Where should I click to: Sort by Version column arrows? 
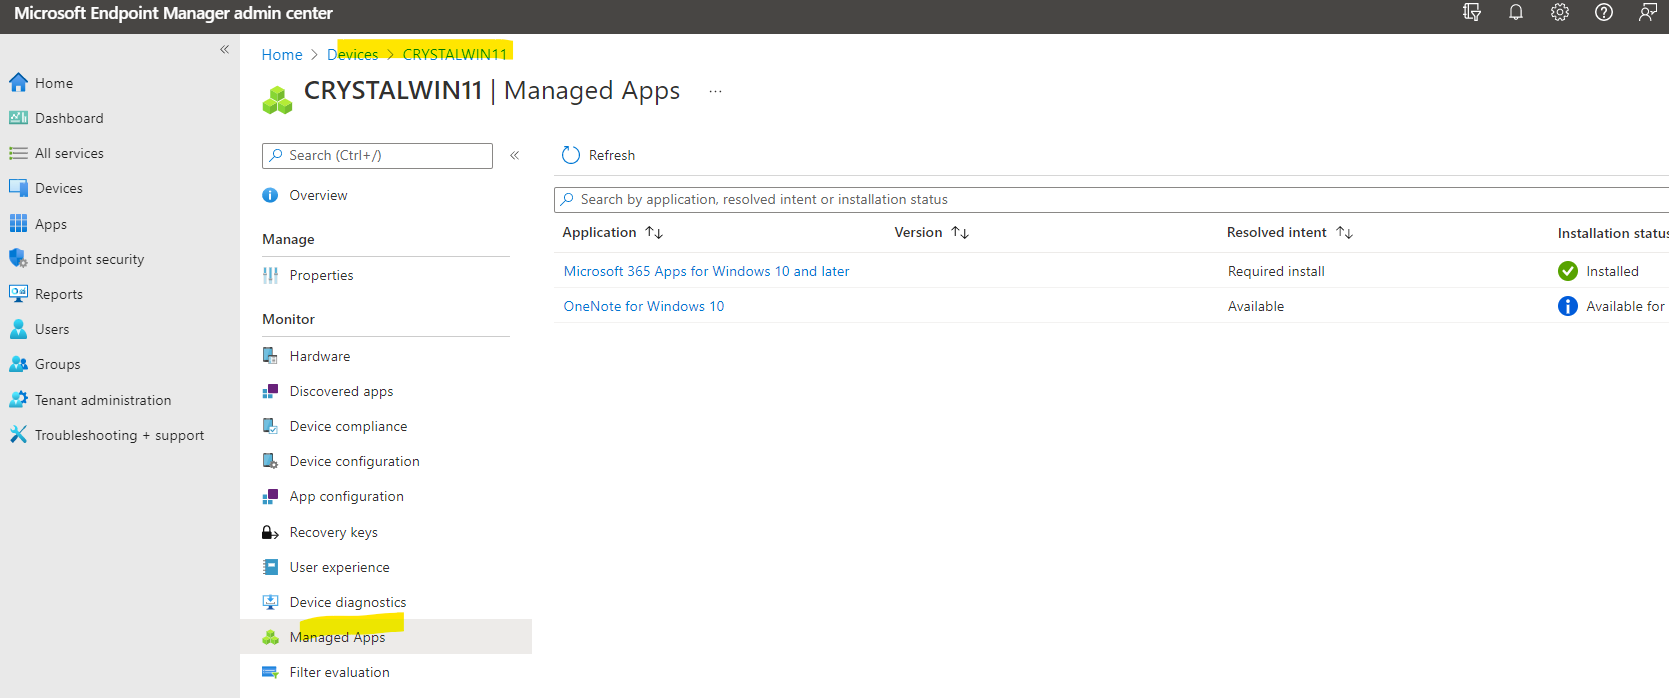coord(960,232)
